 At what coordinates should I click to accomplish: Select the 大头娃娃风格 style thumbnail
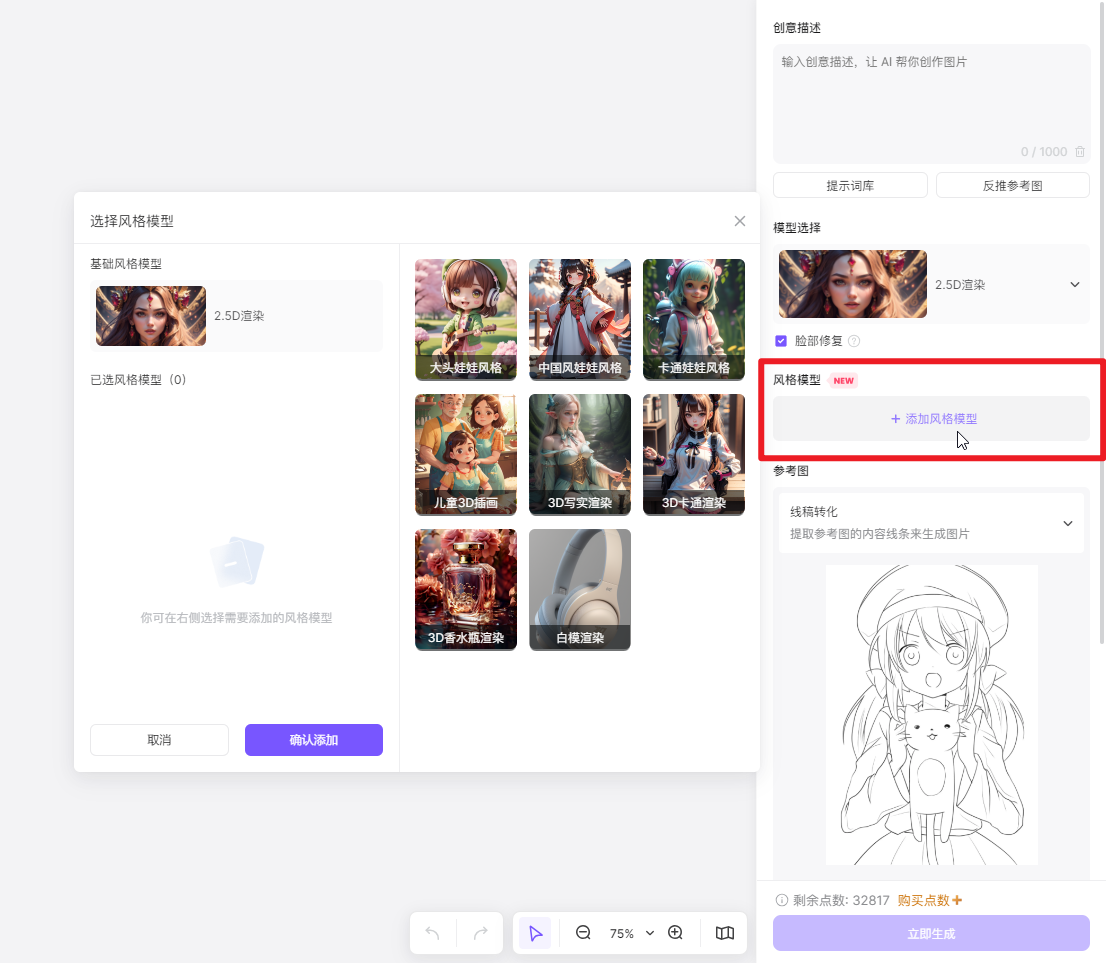pos(466,320)
